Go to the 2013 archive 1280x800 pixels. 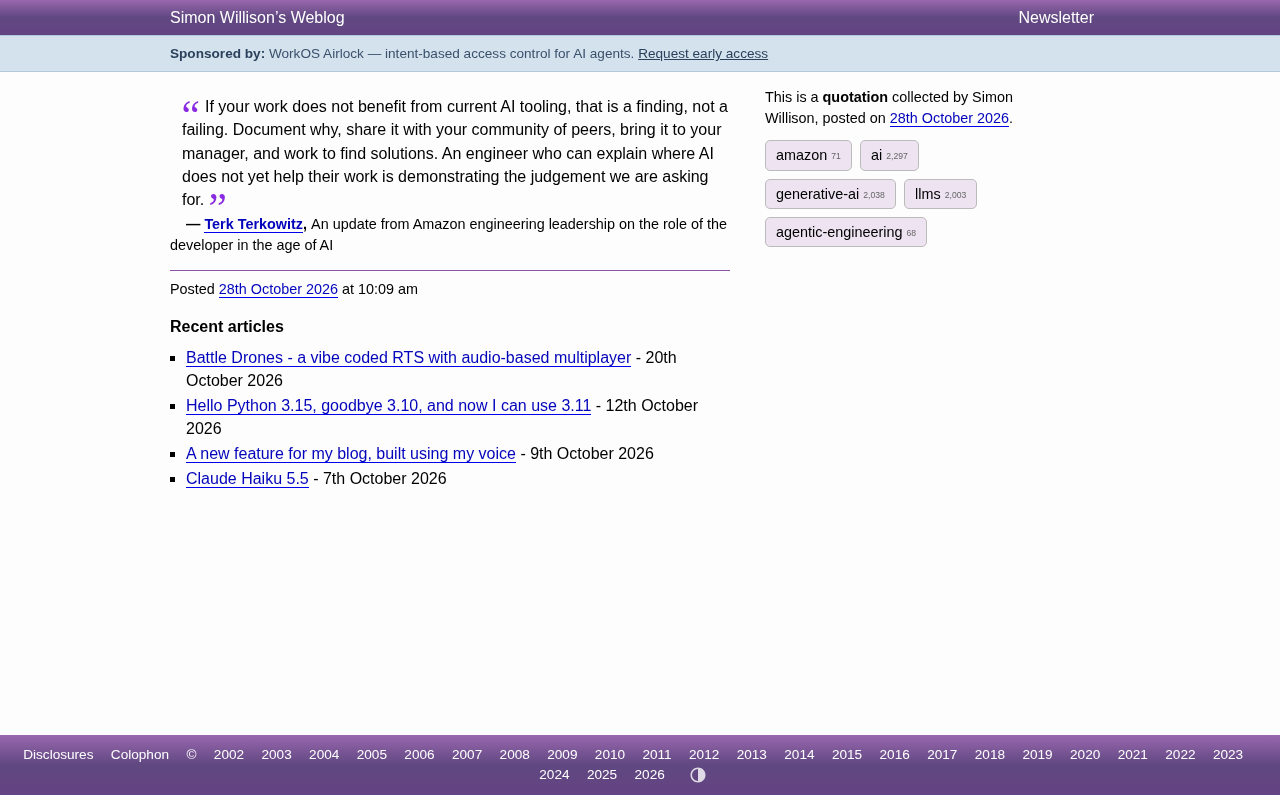752,755
